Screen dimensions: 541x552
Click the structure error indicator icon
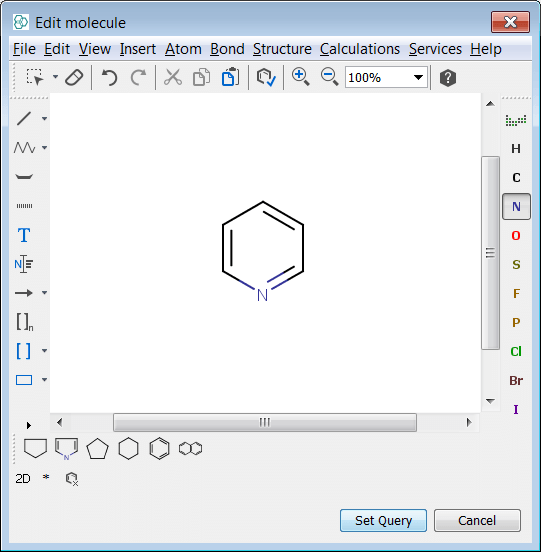72,479
